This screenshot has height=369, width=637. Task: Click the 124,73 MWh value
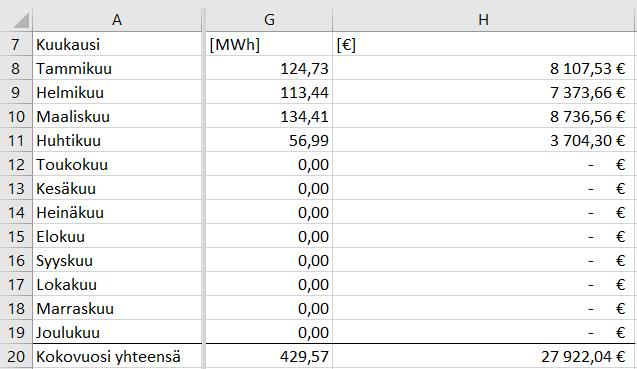(269, 68)
